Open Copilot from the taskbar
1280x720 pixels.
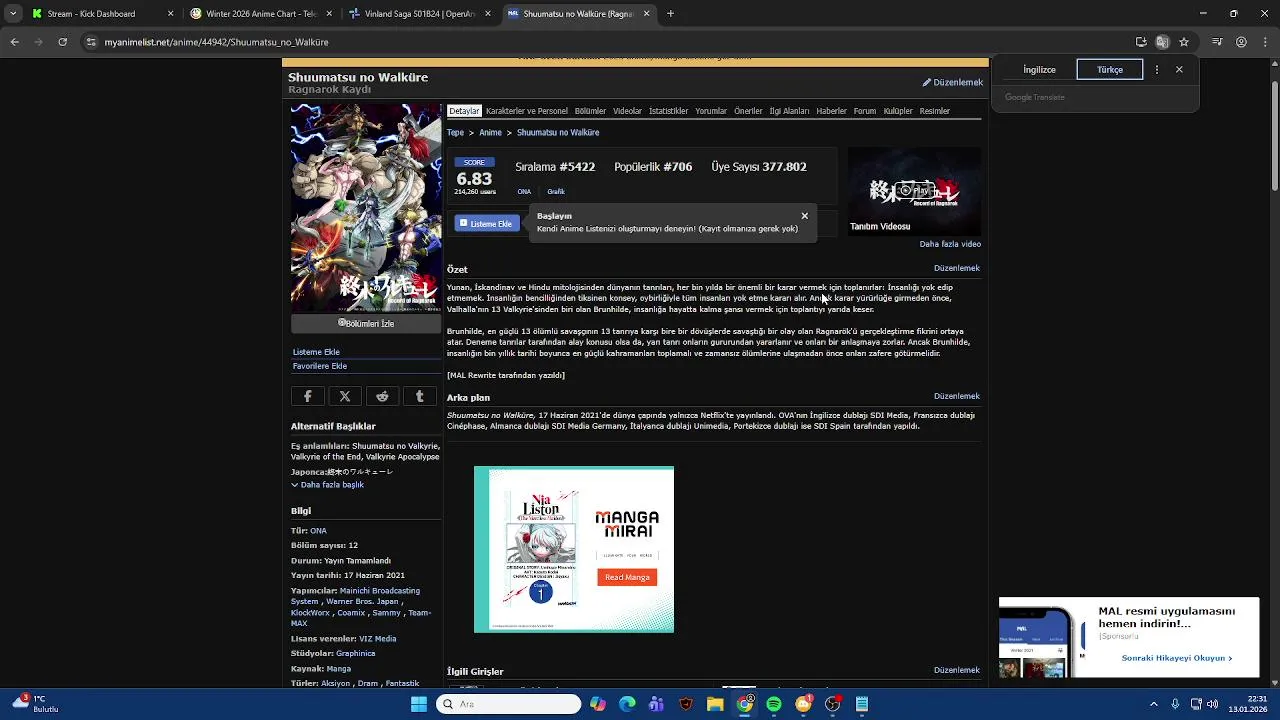pos(598,704)
